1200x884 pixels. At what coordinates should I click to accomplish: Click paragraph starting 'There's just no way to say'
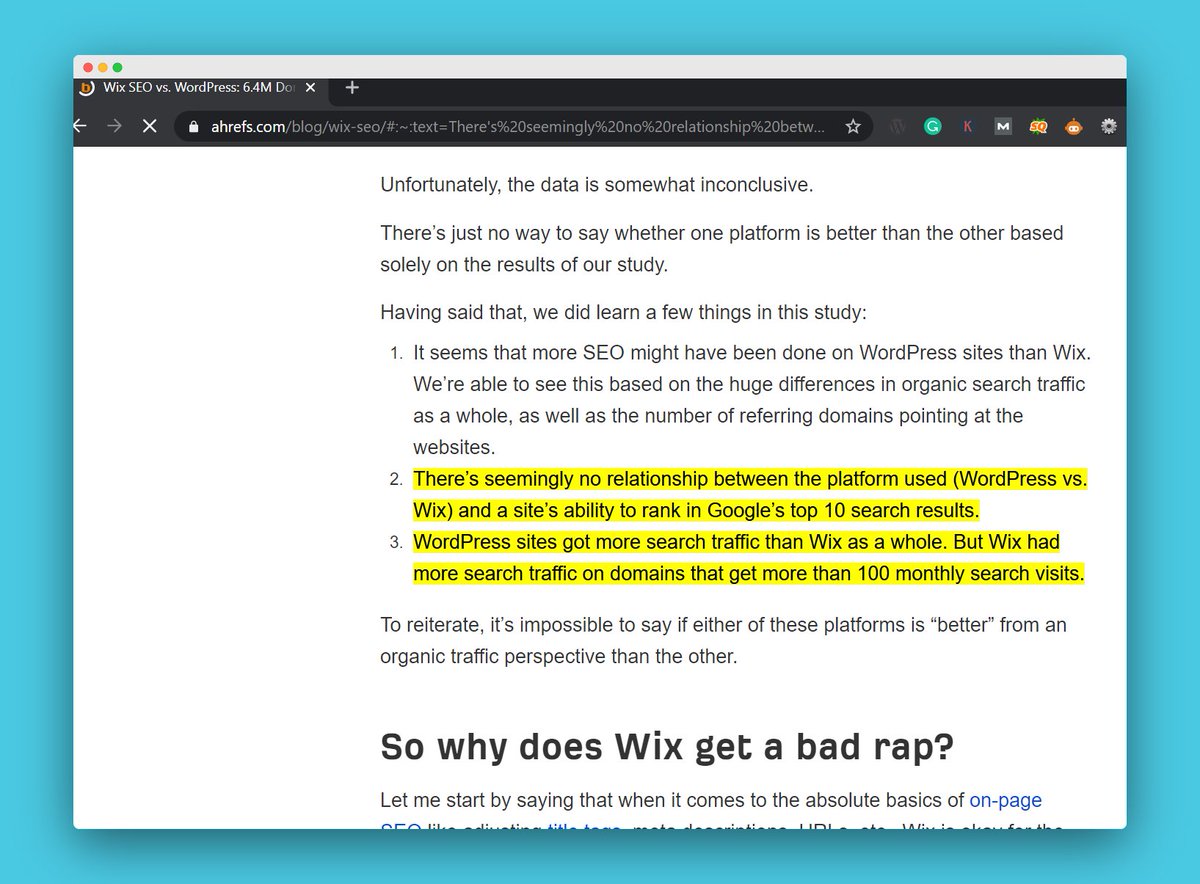722,248
